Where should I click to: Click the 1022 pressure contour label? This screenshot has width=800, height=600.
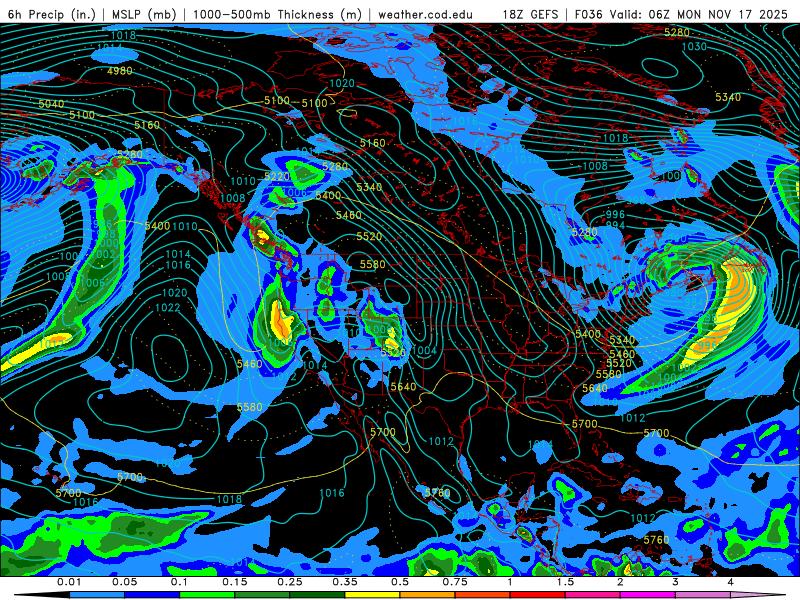tap(167, 308)
